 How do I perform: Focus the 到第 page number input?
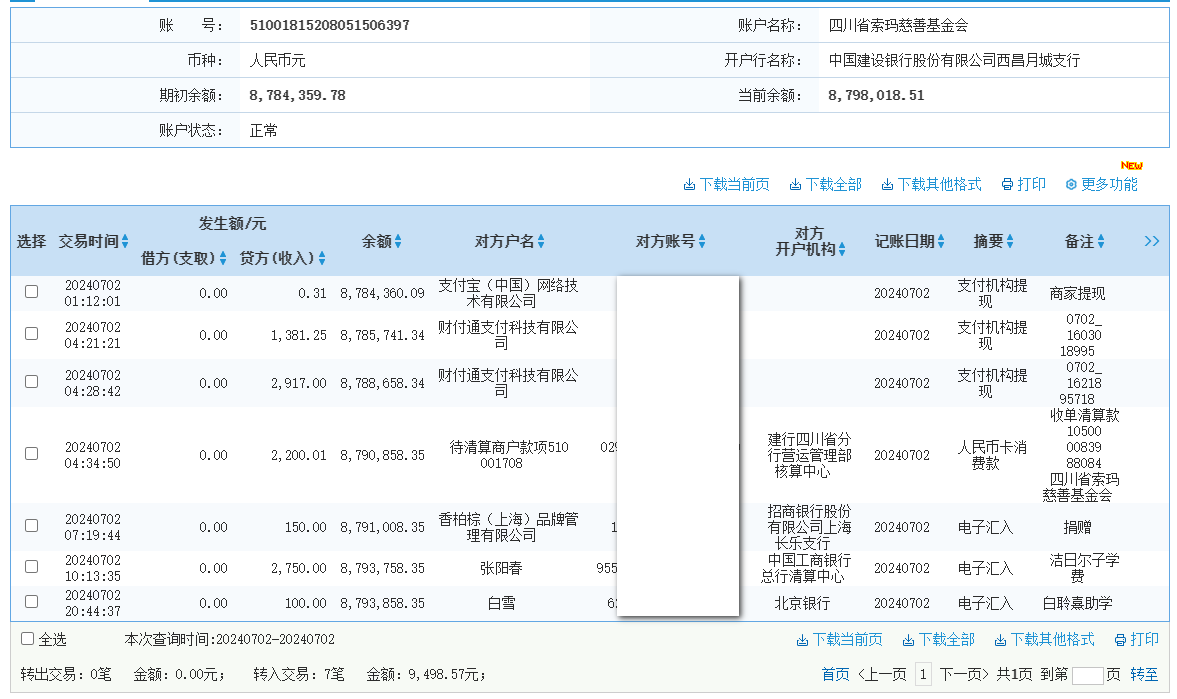(x=1088, y=675)
